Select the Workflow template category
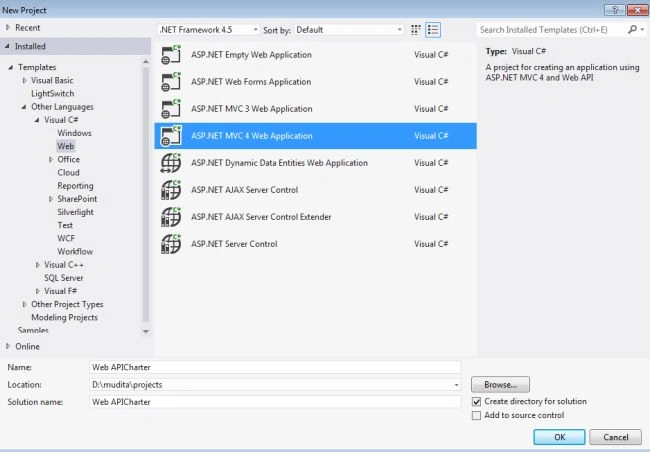The image size is (650, 452). pos(75,252)
